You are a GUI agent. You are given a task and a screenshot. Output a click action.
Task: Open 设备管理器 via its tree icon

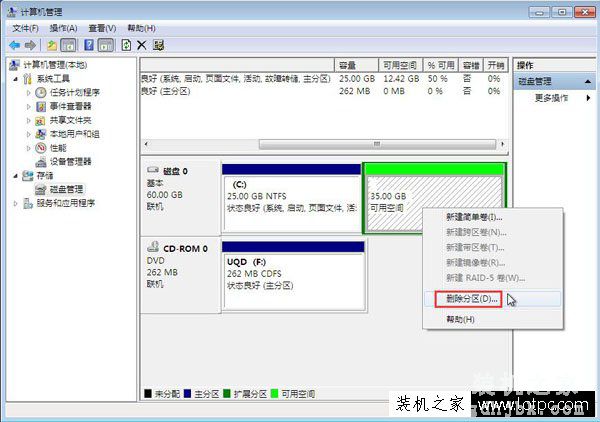[41, 162]
